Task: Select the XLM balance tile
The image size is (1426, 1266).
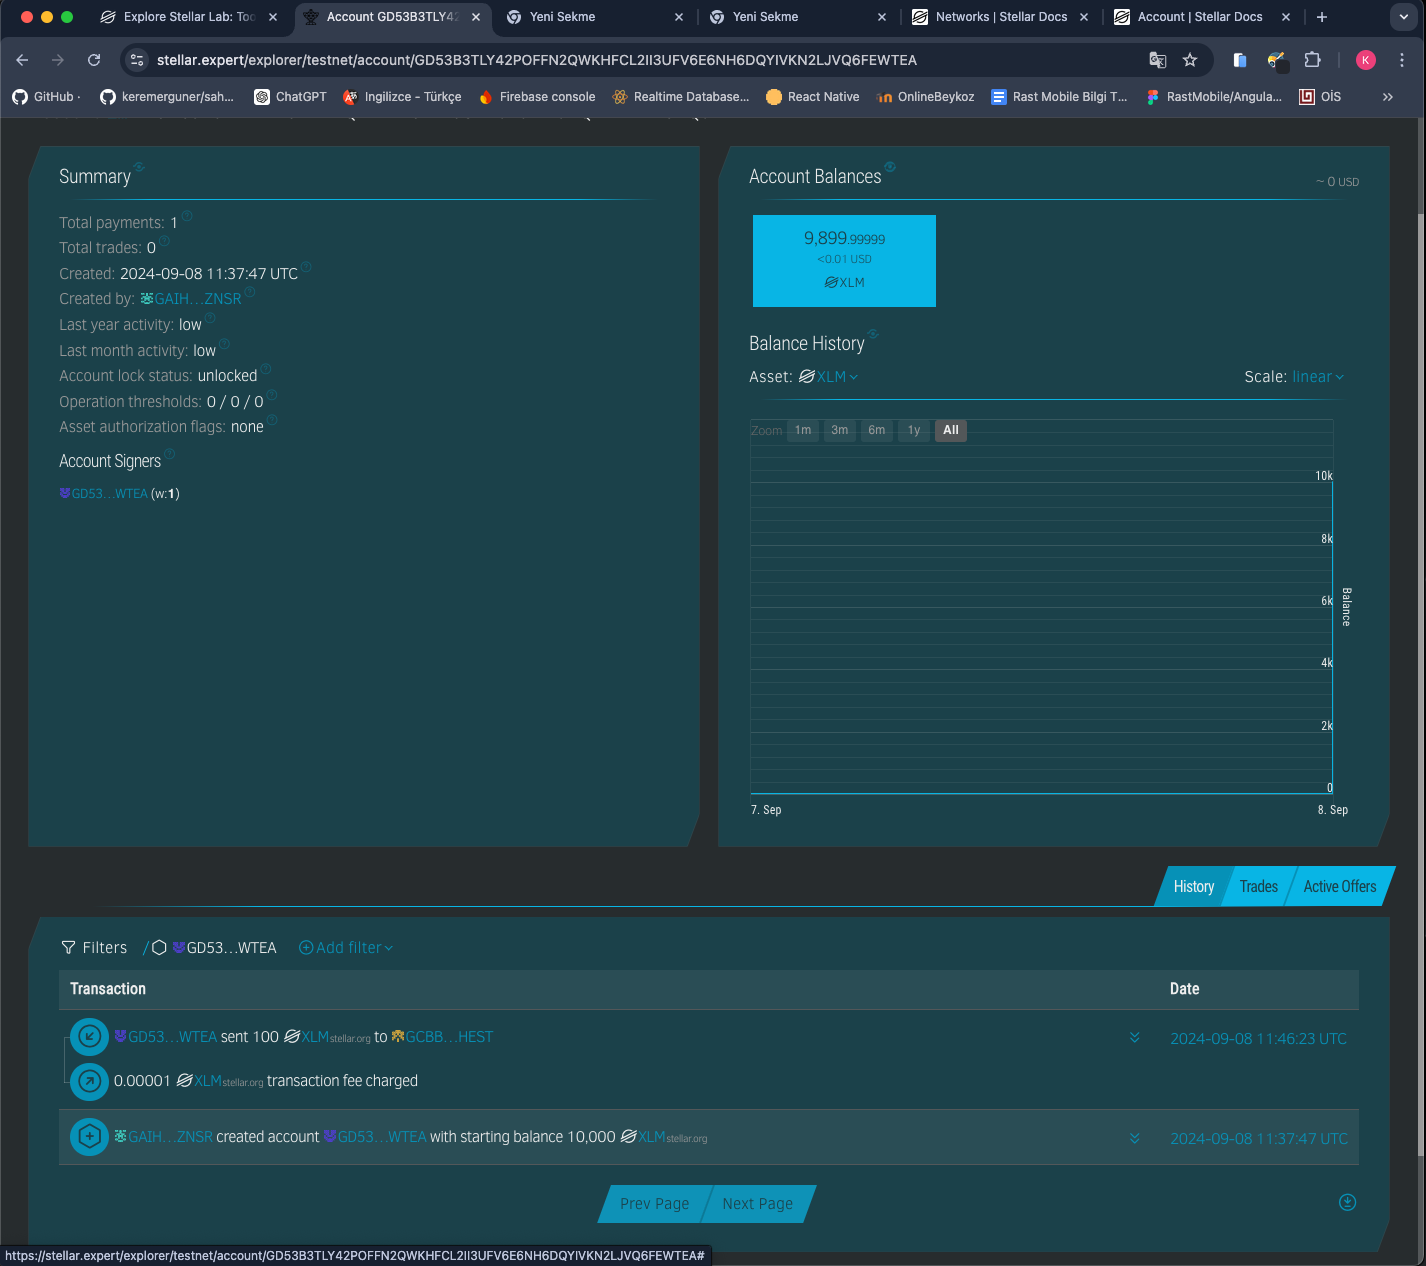Action: point(844,261)
